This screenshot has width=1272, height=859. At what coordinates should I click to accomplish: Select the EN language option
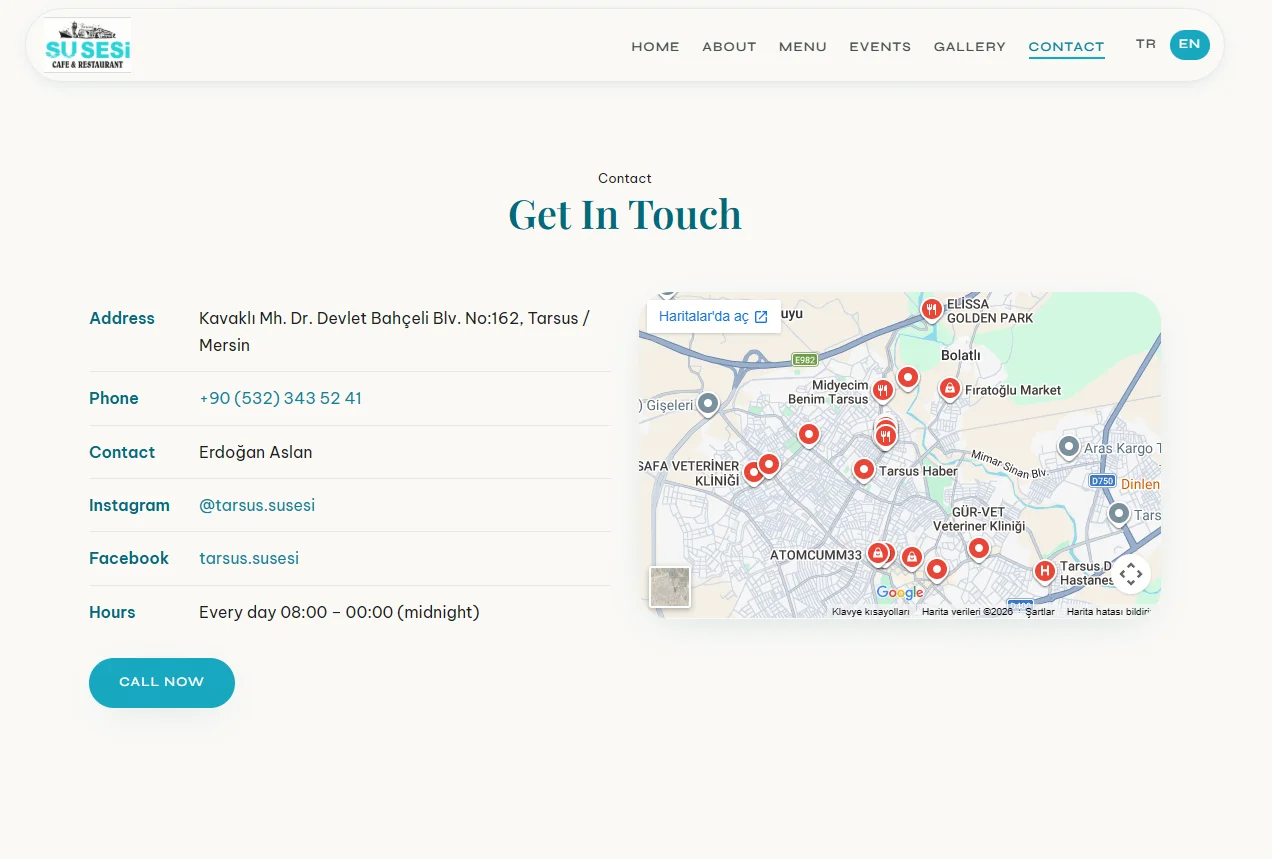point(1189,44)
